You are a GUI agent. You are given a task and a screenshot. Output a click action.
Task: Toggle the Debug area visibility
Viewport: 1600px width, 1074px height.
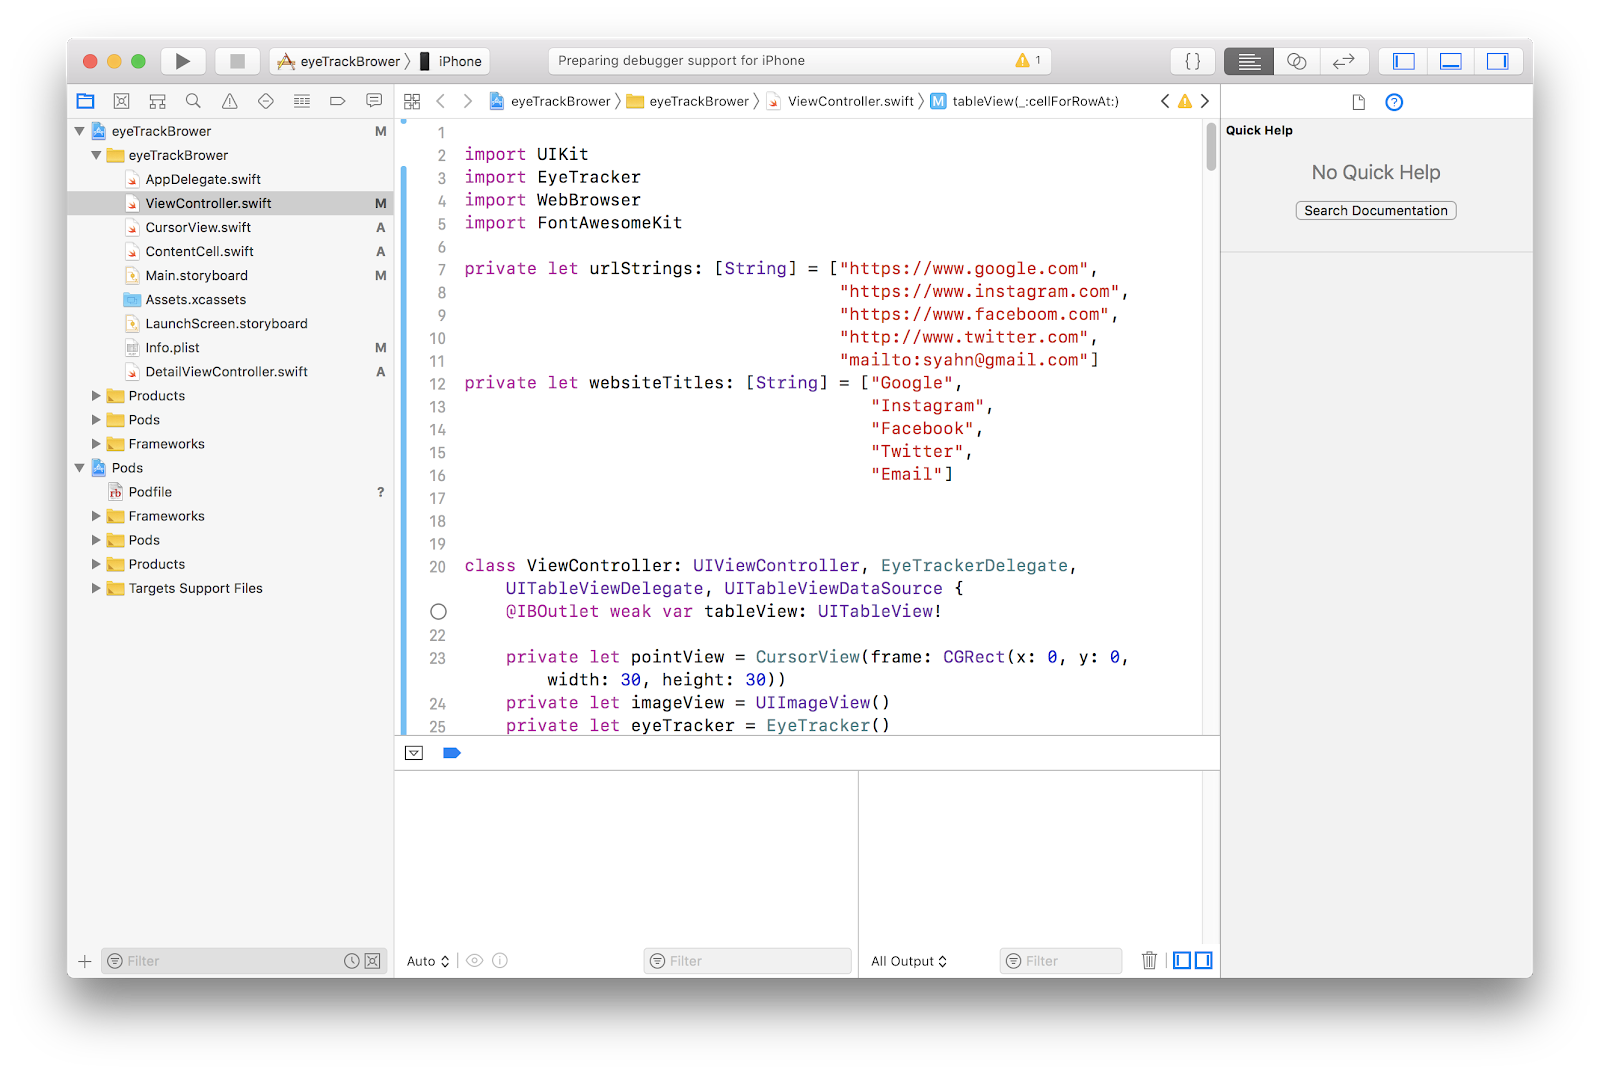(x=1451, y=61)
